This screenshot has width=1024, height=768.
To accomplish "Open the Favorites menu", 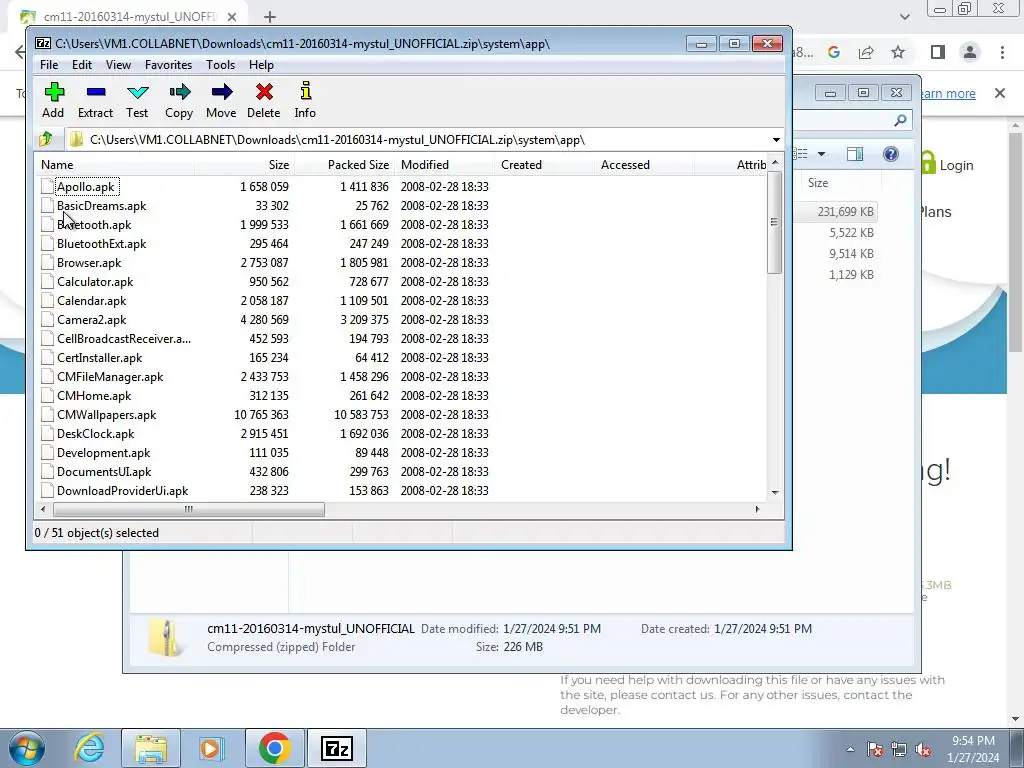I will pos(168,65).
